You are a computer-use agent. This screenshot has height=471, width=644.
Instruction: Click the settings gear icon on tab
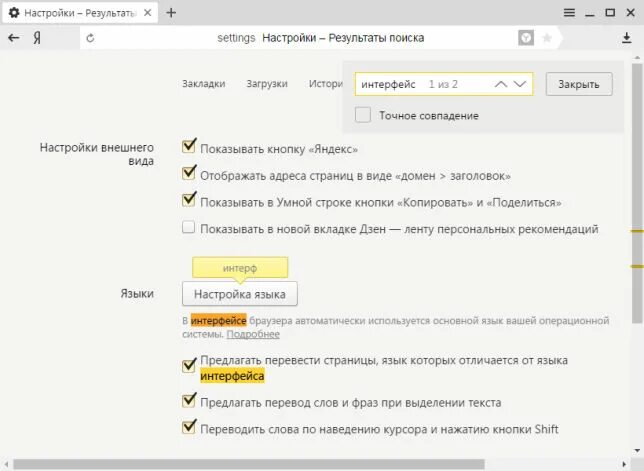(14, 13)
